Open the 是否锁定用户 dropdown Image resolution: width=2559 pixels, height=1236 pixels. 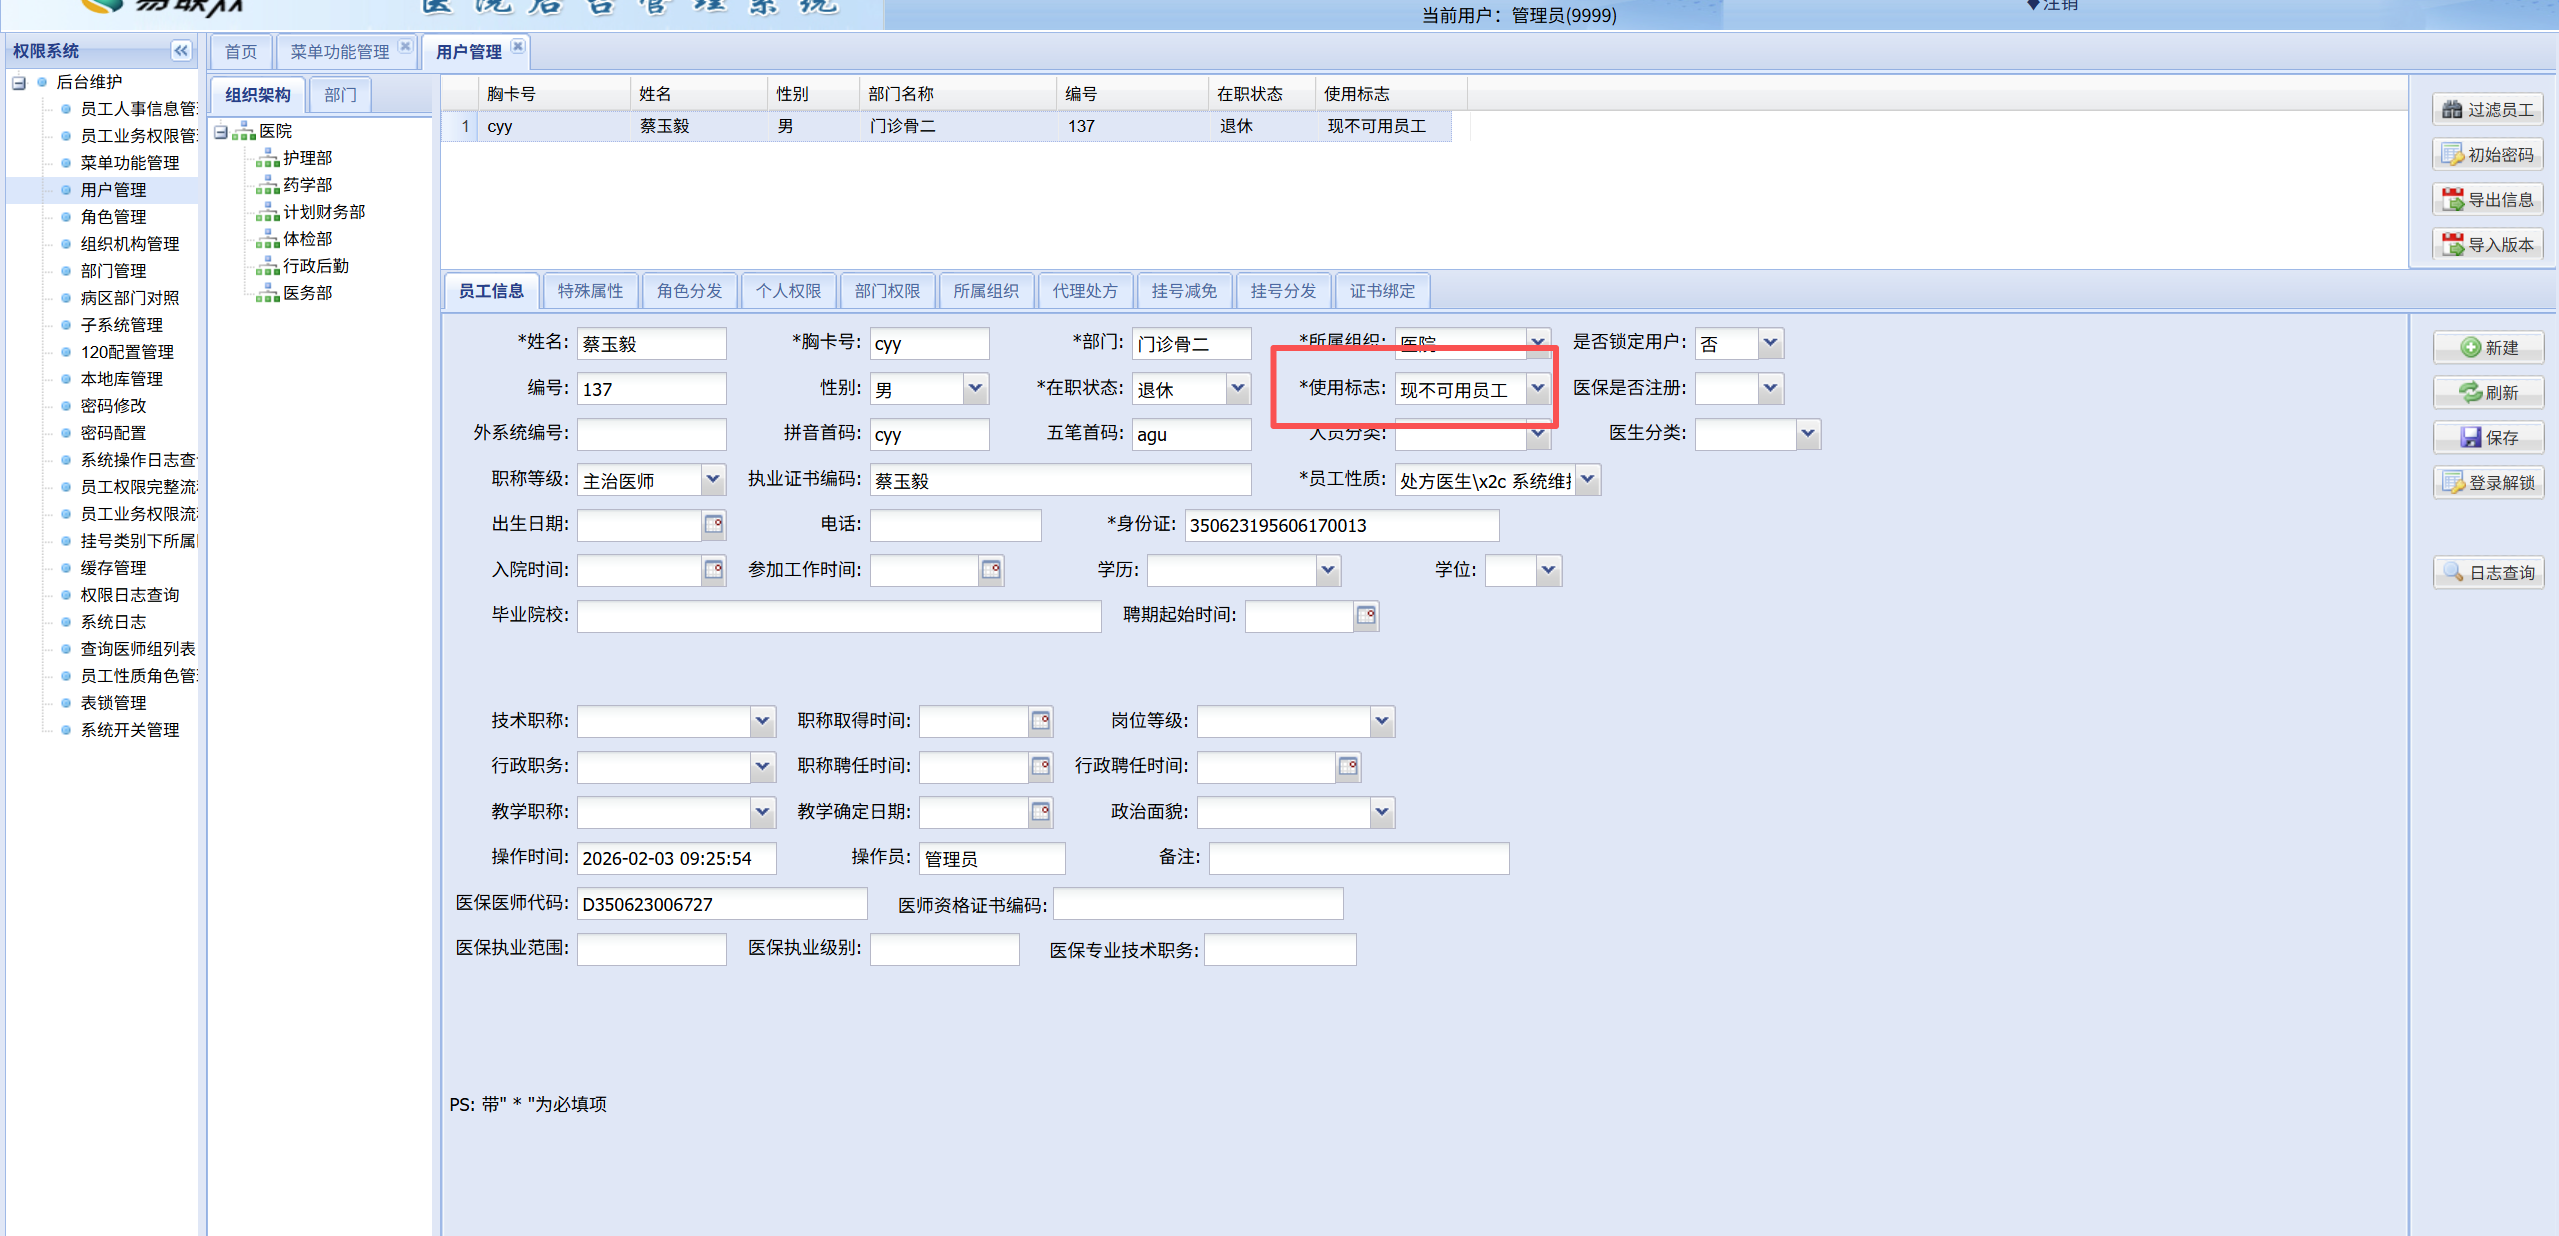pyautogui.click(x=1770, y=343)
